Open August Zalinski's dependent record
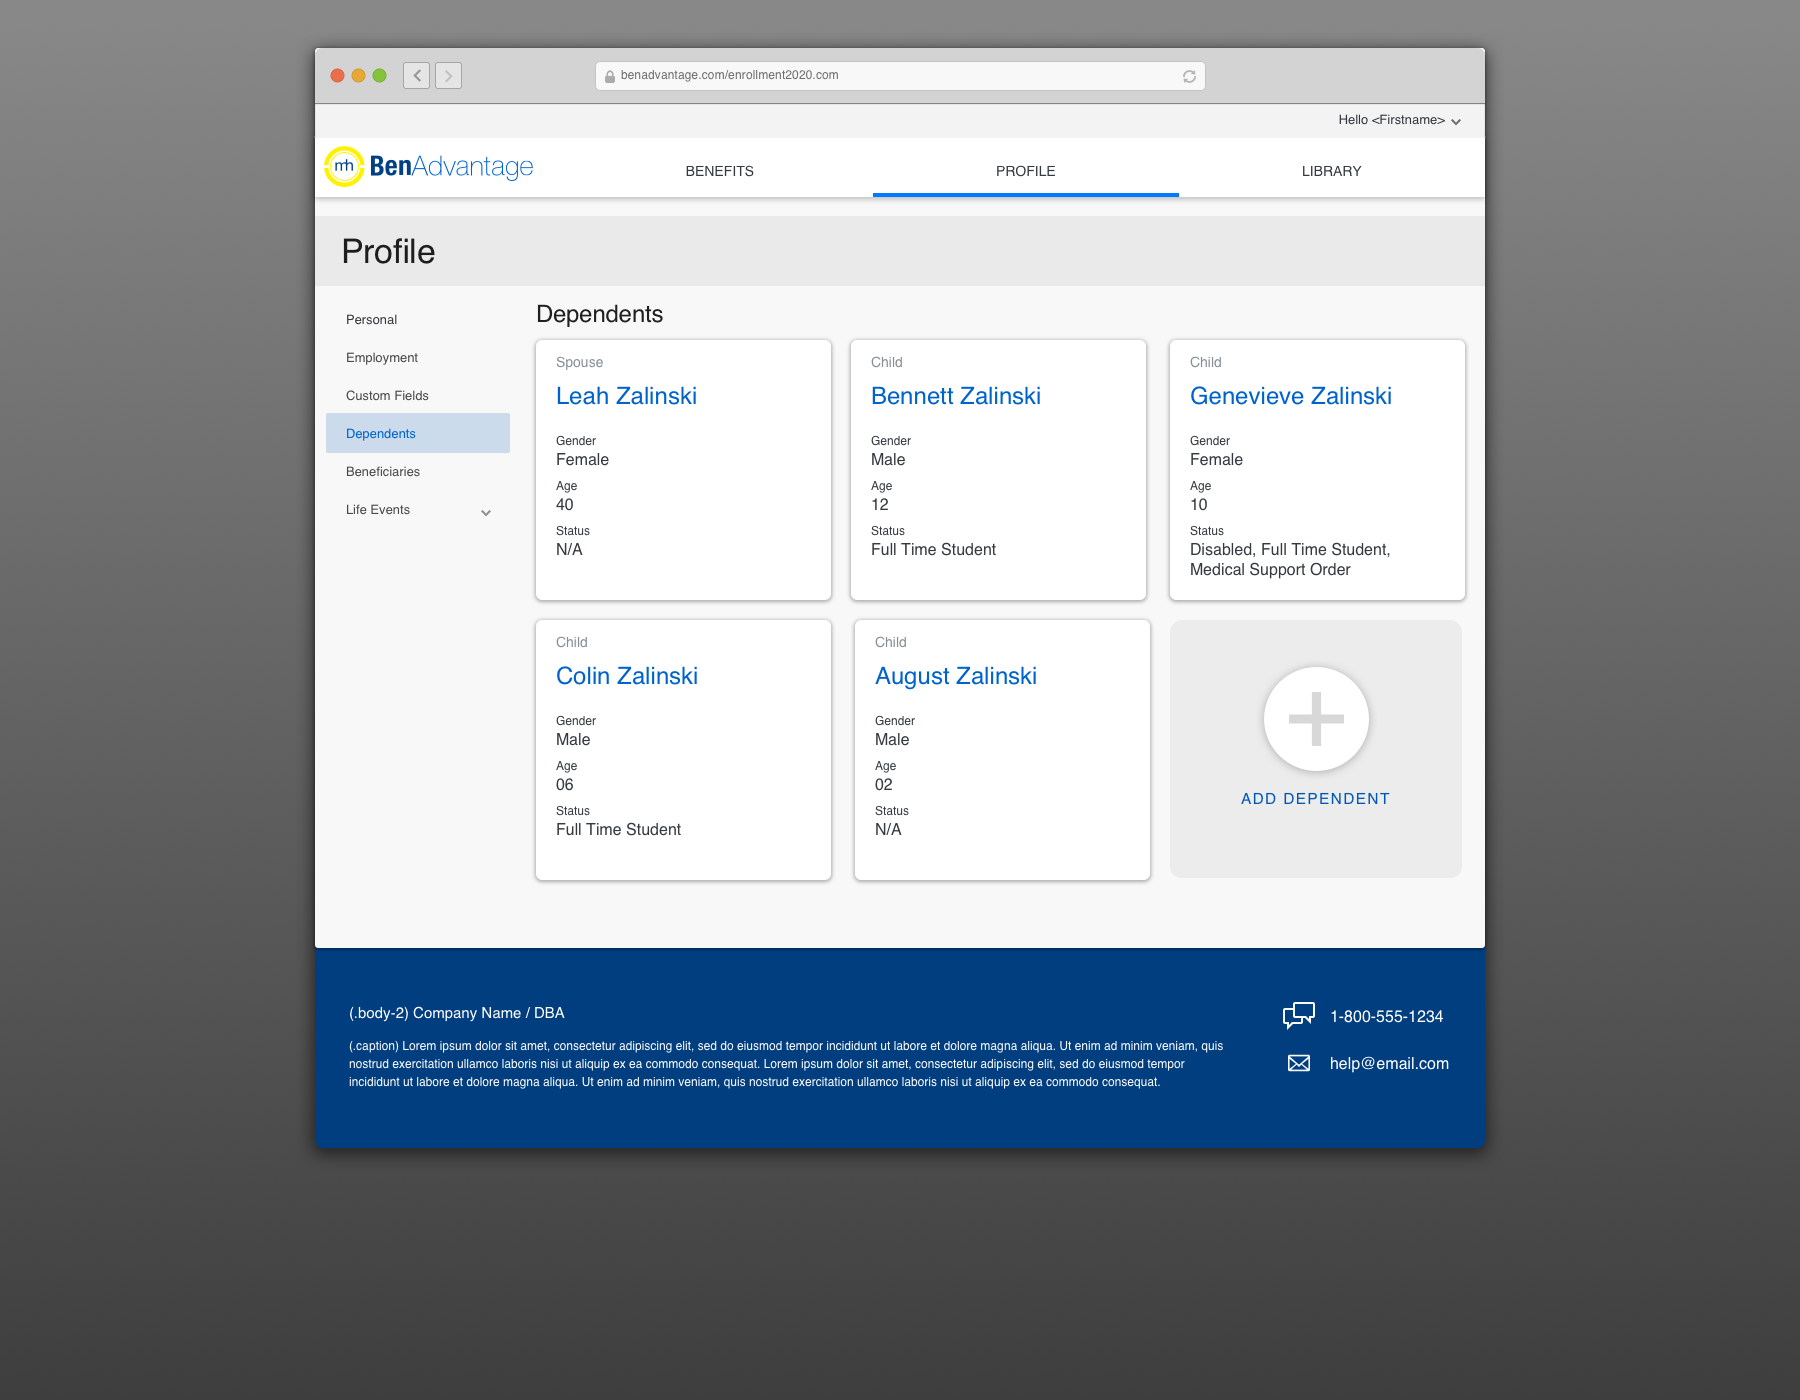Image resolution: width=1800 pixels, height=1400 pixels. point(956,676)
